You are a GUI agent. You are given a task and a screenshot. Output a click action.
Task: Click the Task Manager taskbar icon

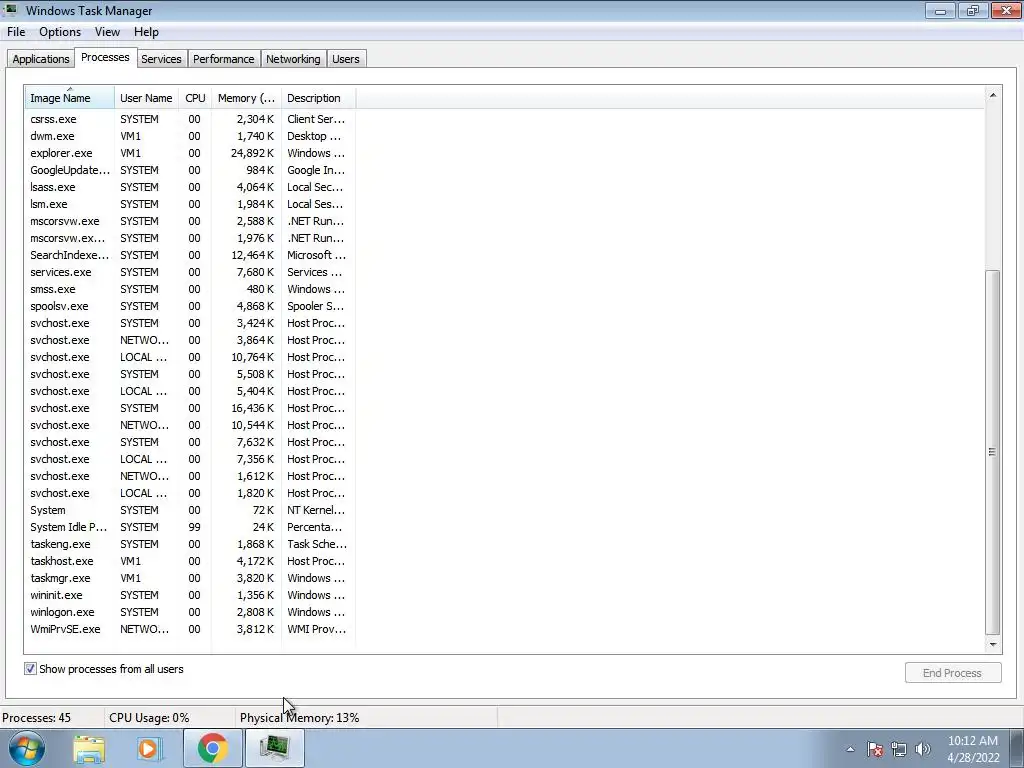coord(274,748)
